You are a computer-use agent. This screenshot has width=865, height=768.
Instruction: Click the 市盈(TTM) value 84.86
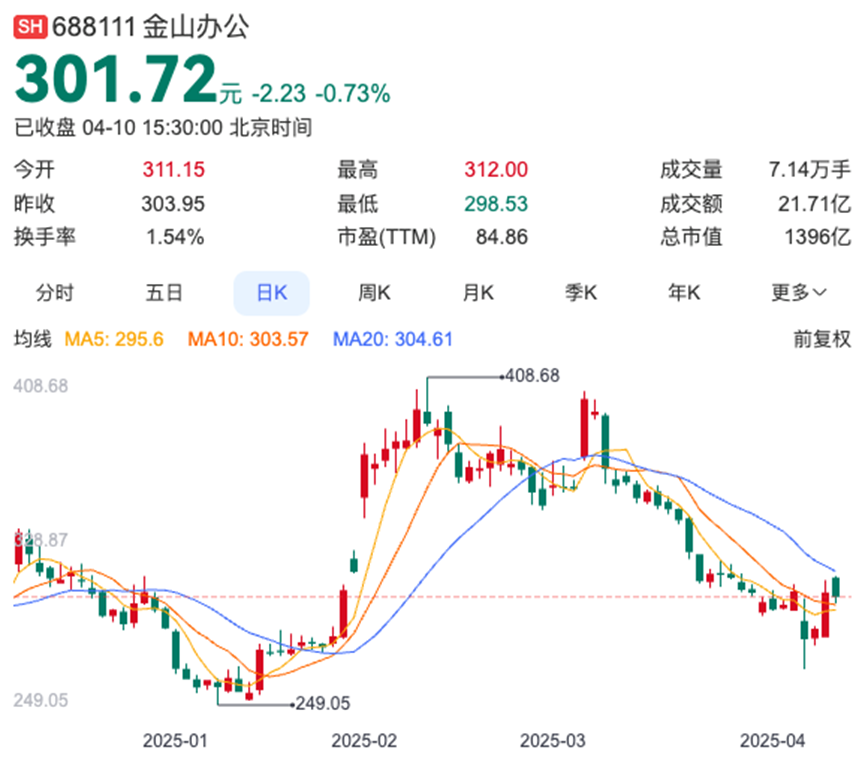(502, 237)
